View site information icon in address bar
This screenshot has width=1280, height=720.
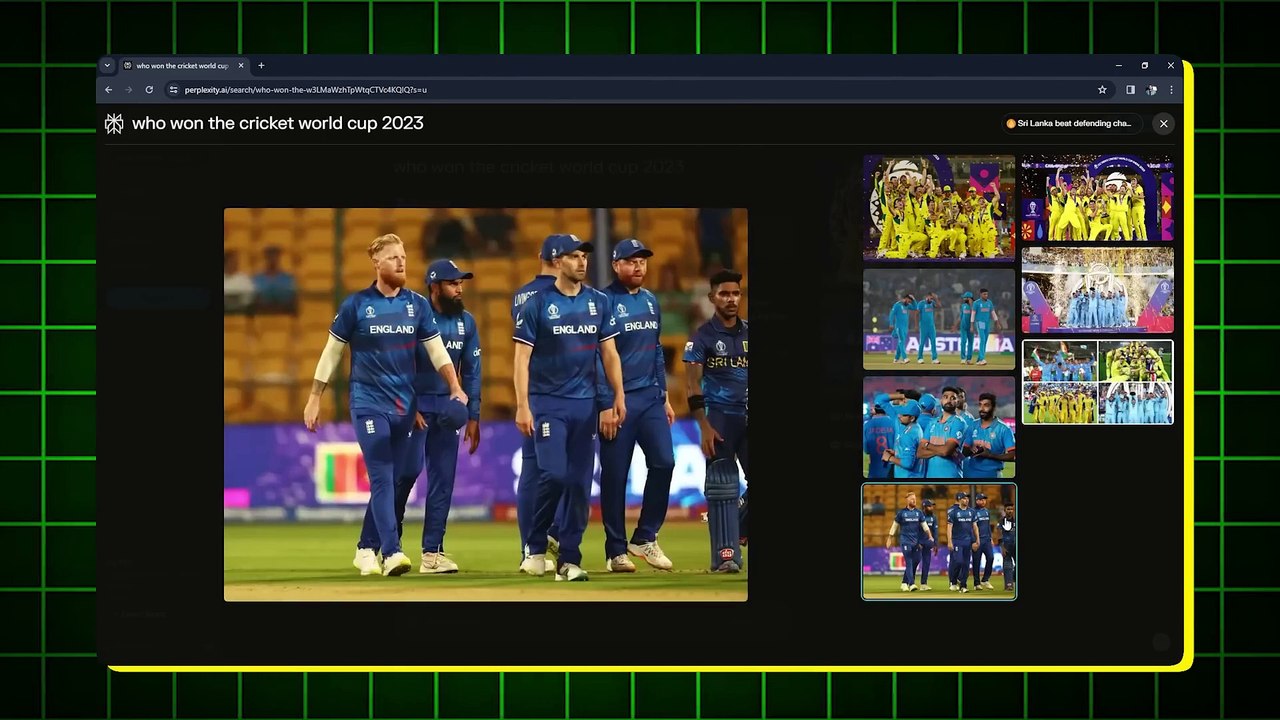tap(173, 89)
